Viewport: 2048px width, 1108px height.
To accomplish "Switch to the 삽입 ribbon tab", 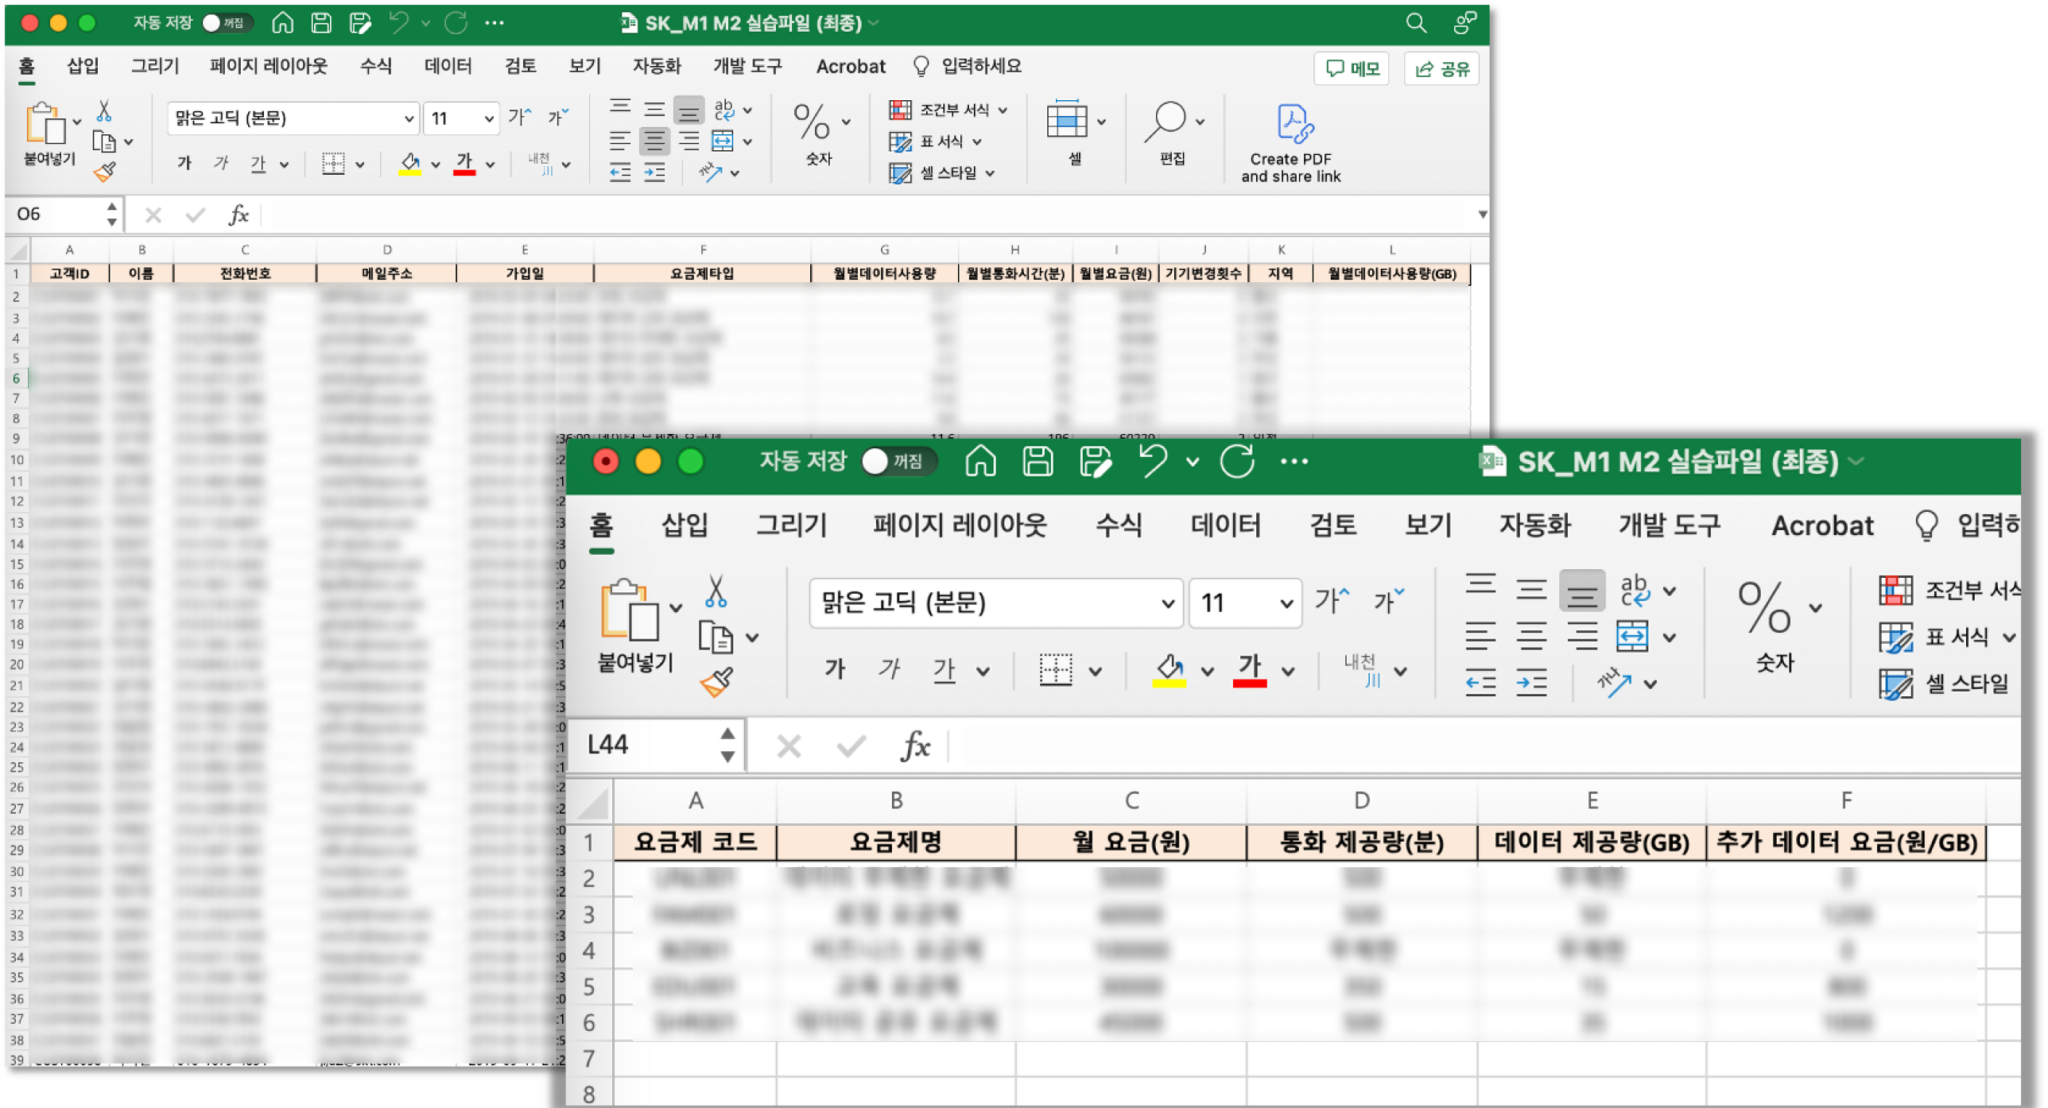I will coord(684,524).
